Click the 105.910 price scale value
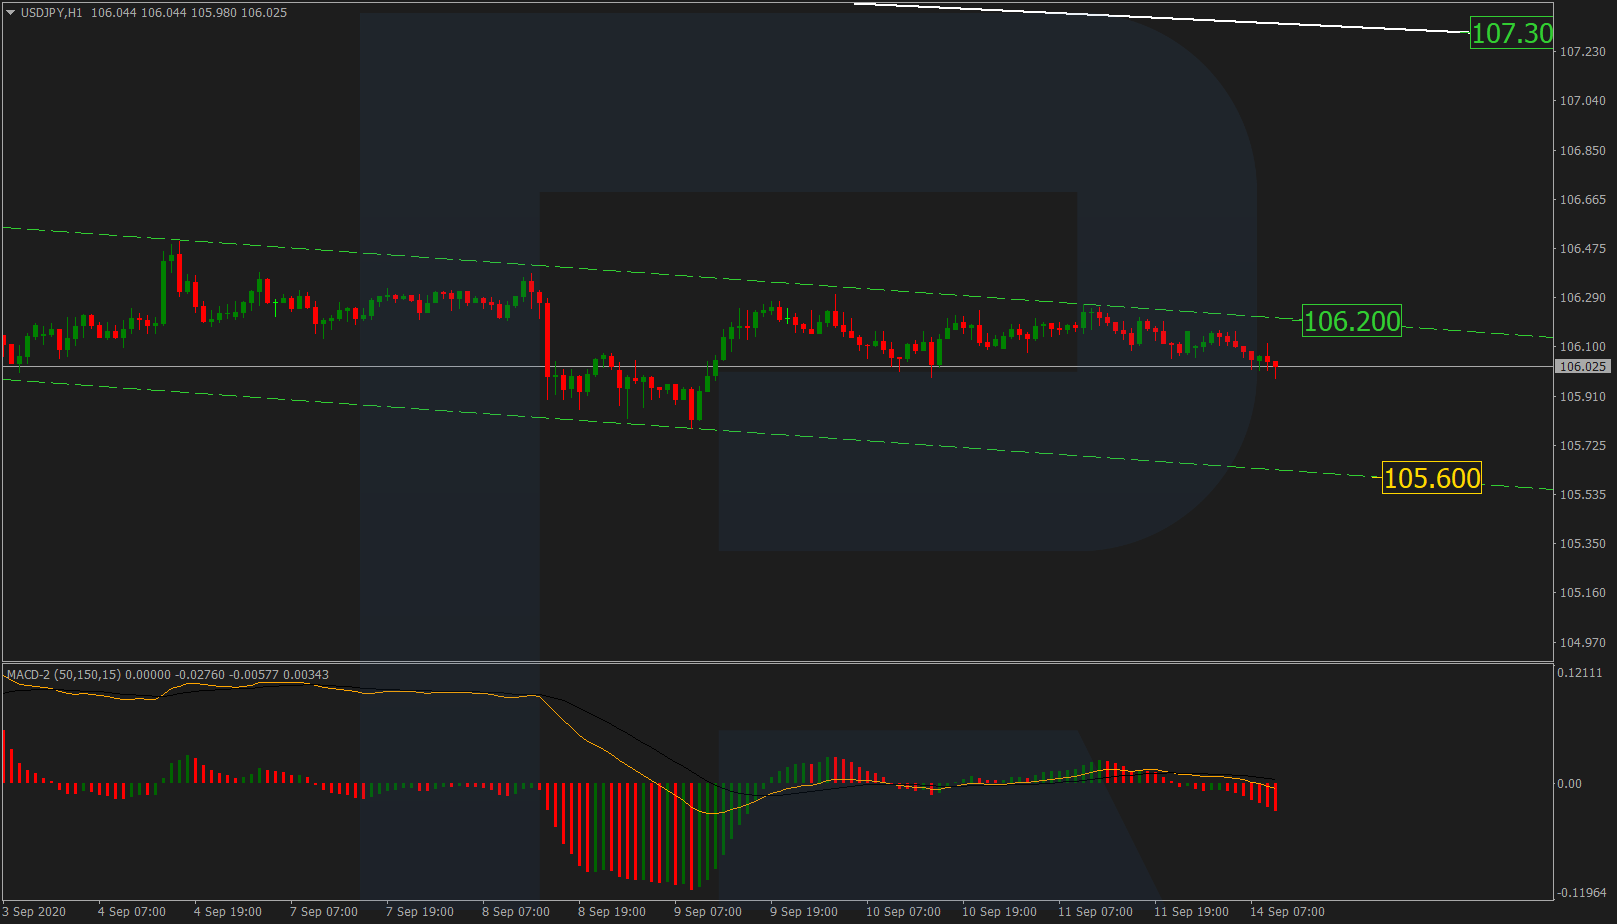This screenshot has width=1617, height=924. 1583,397
